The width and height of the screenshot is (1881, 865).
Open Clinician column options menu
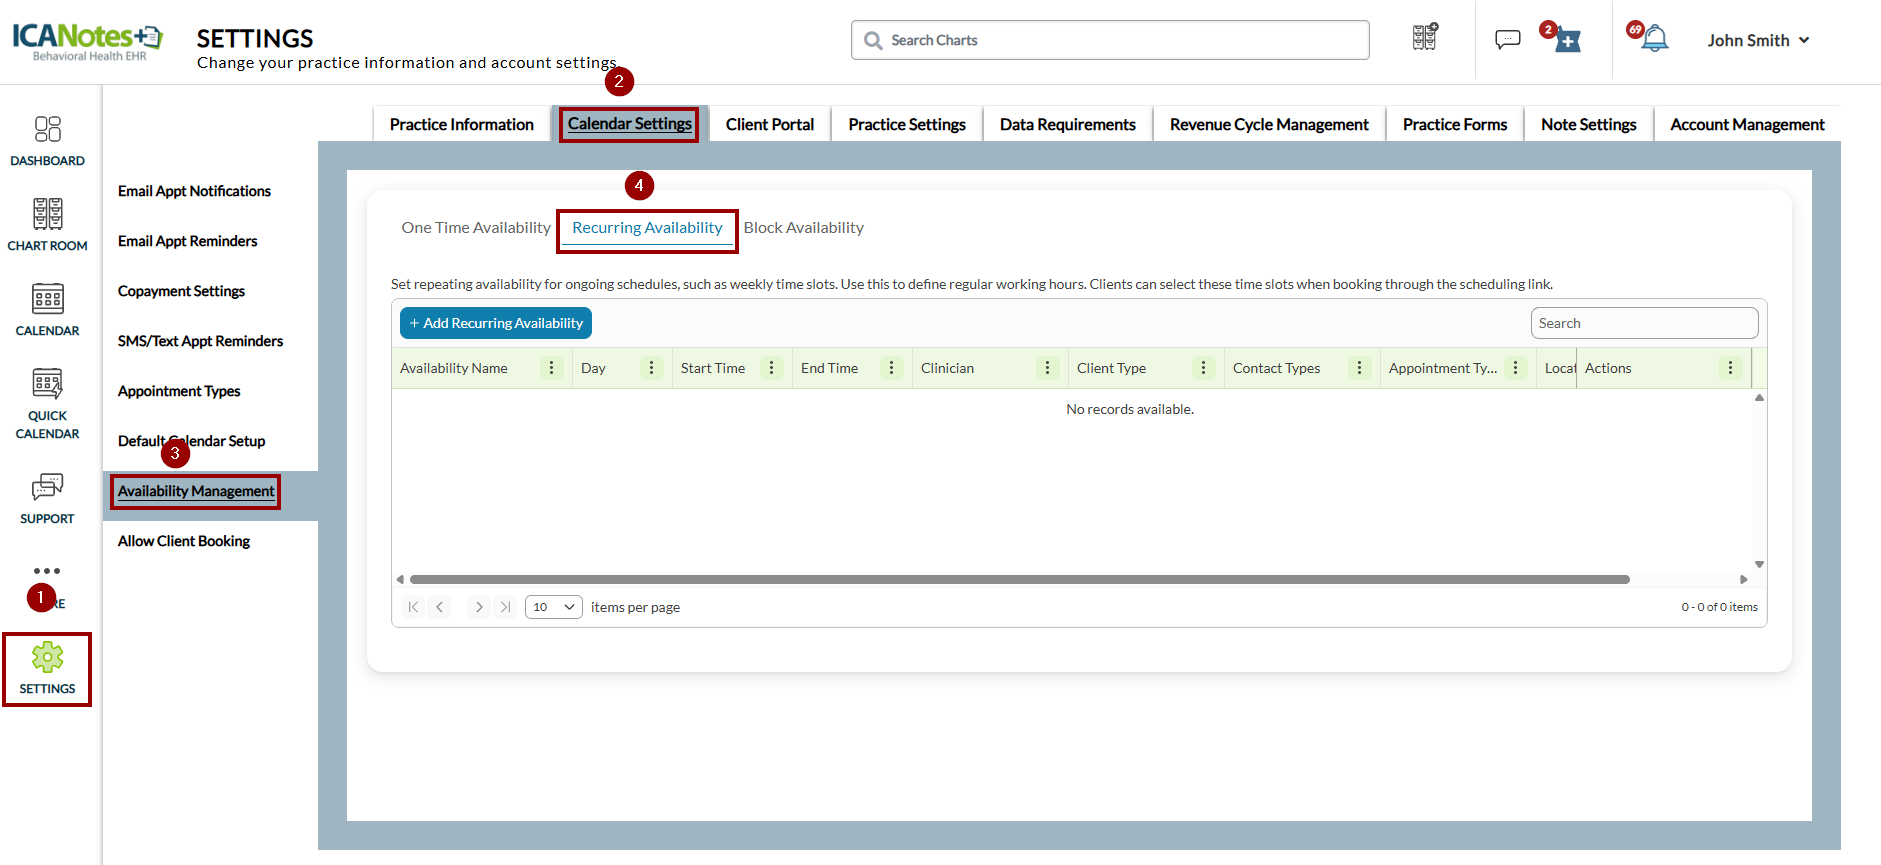coord(1047,368)
